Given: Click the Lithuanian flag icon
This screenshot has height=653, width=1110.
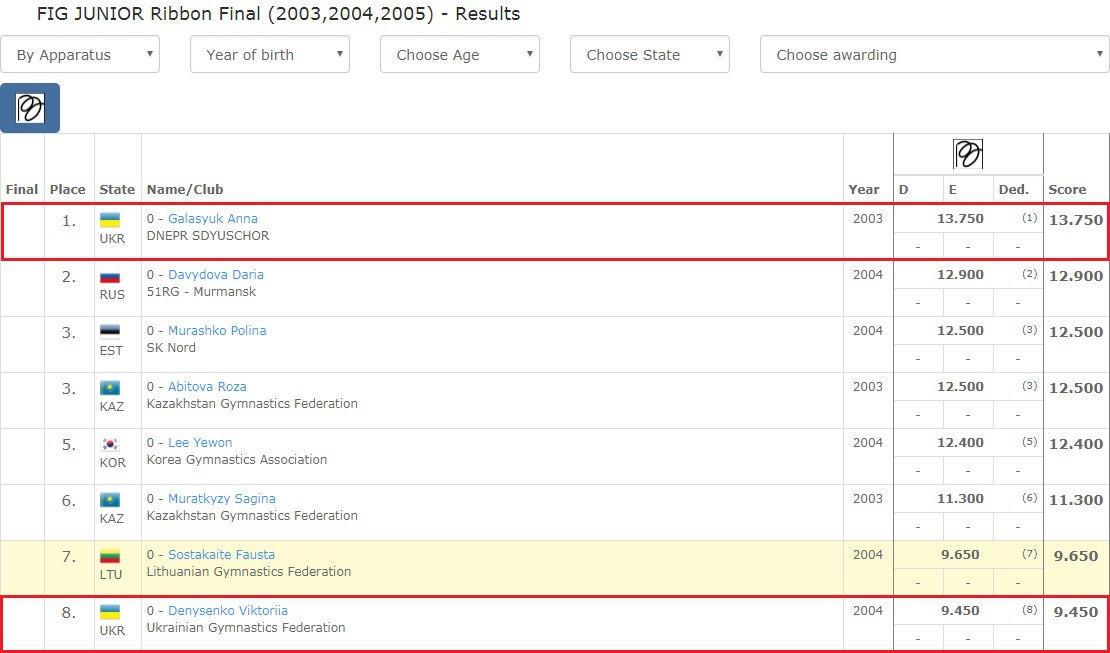Looking at the screenshot, I should tap(110, 556).
